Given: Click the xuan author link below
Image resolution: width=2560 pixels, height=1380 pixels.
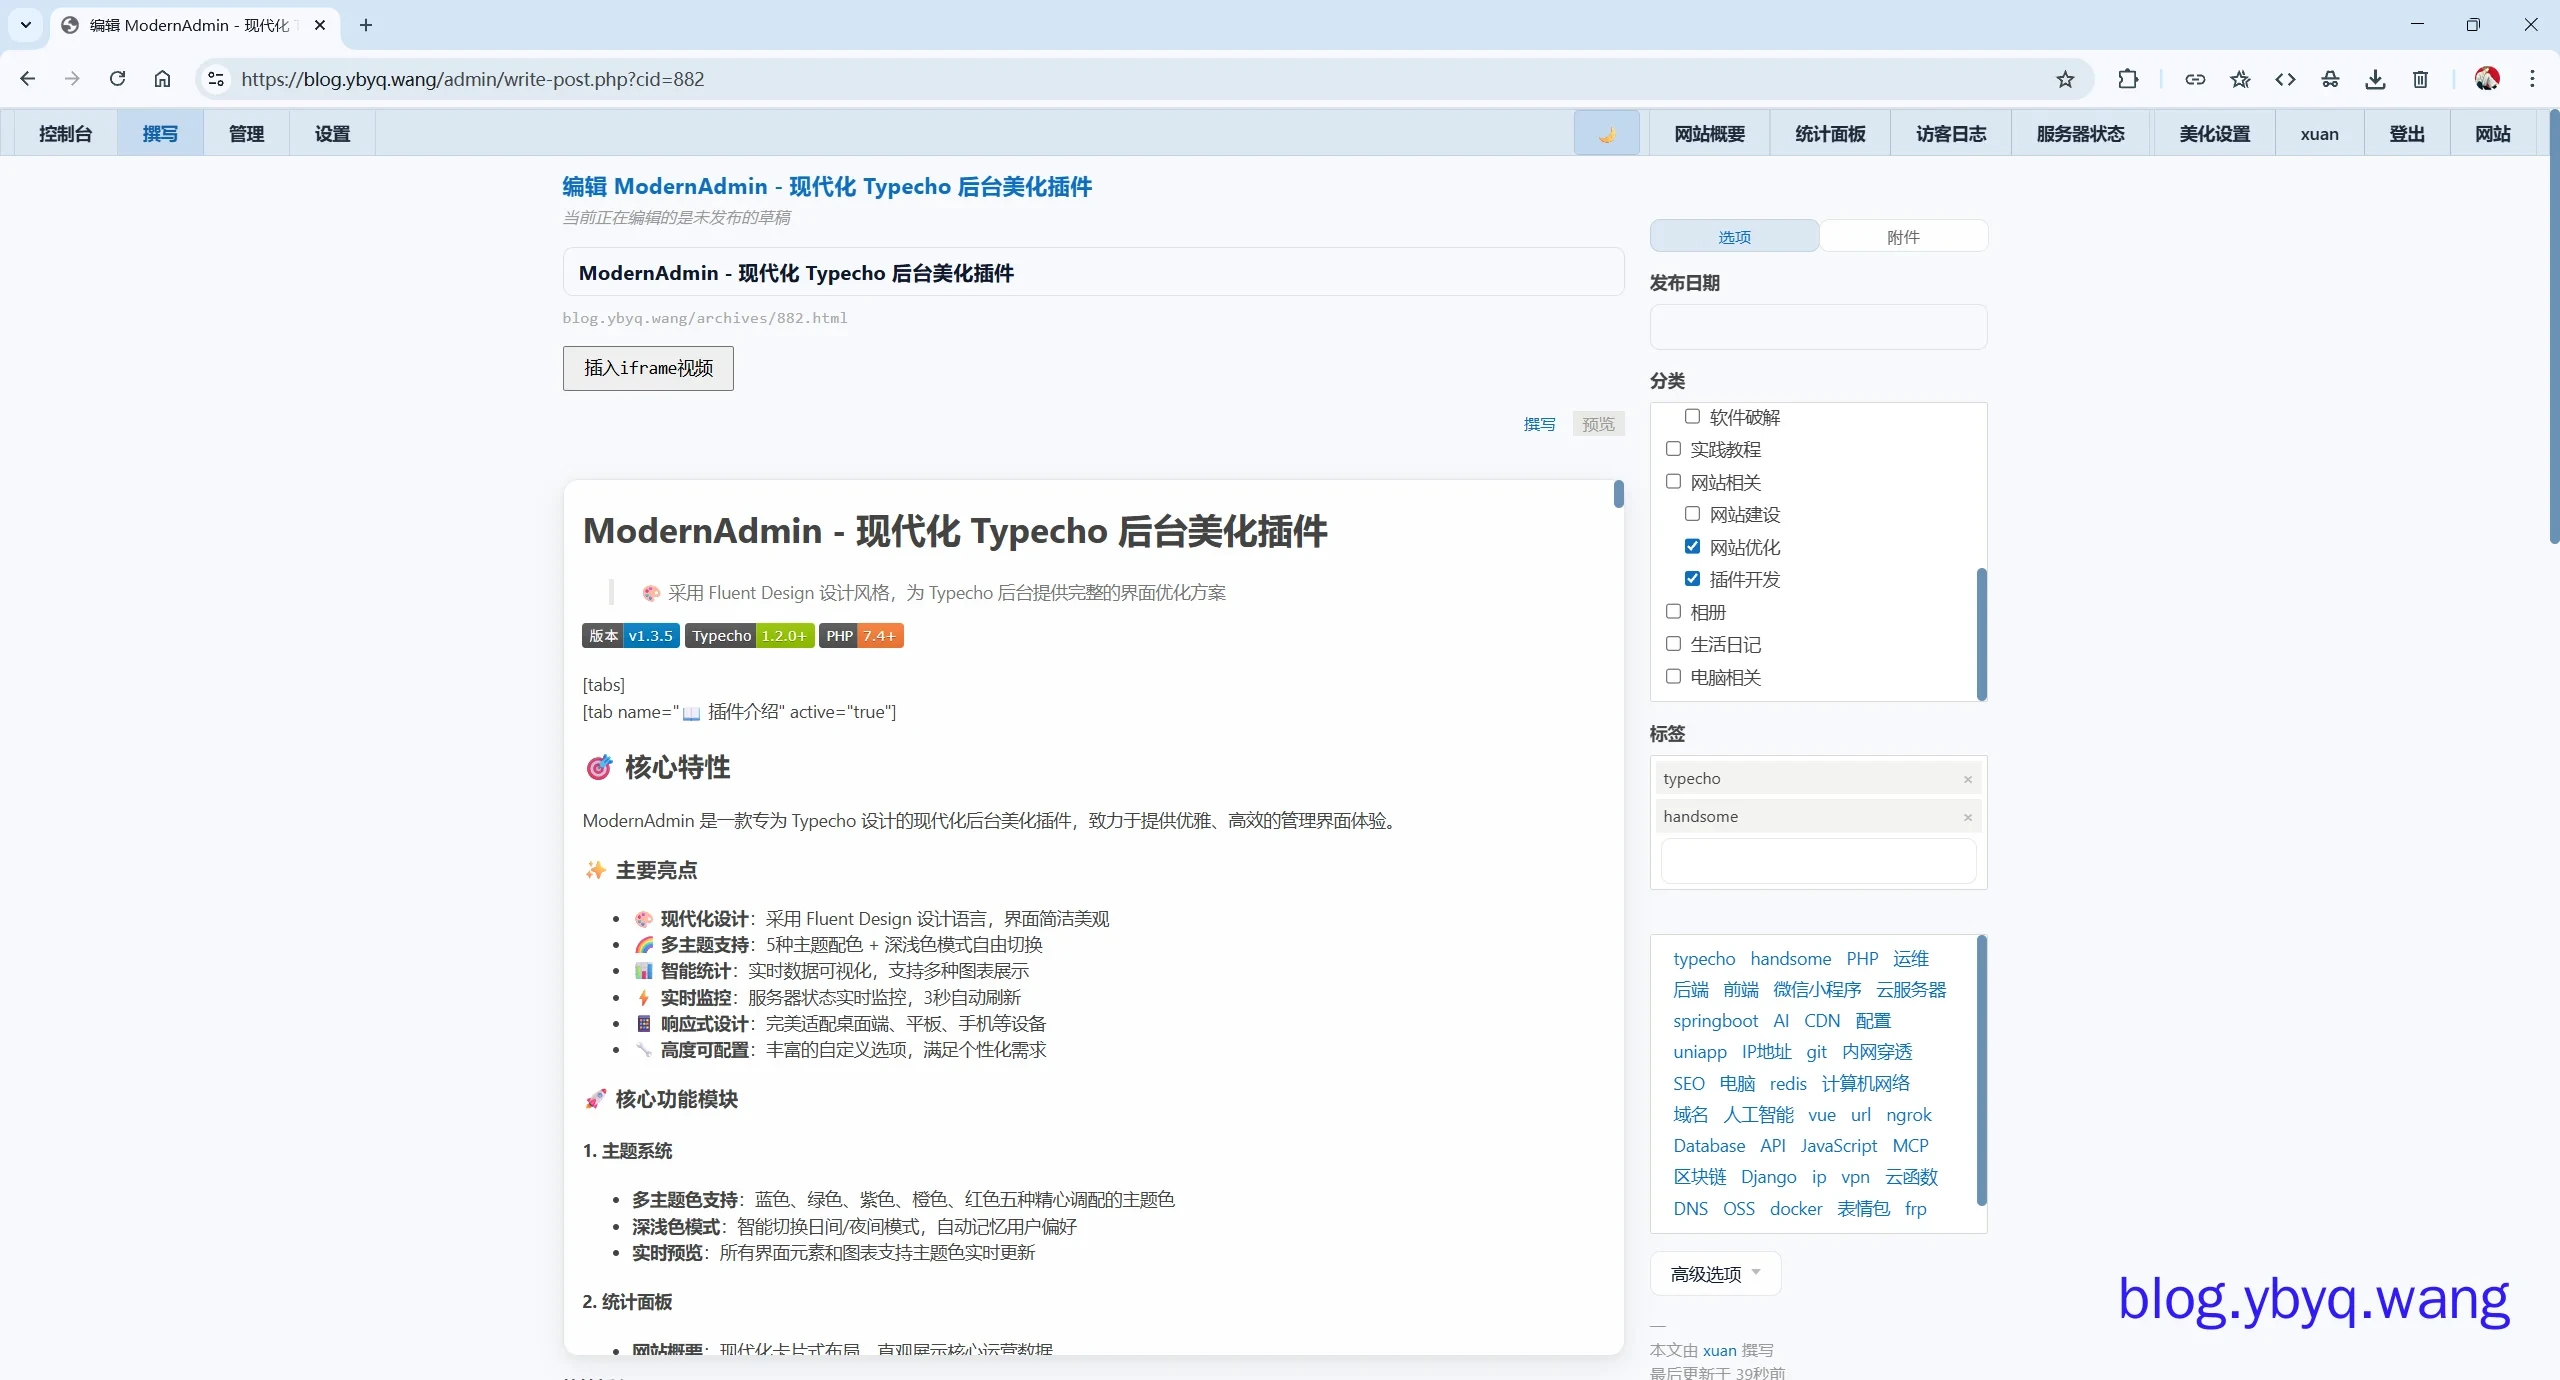Looking at the screenshot, I should (1719, 1350).
